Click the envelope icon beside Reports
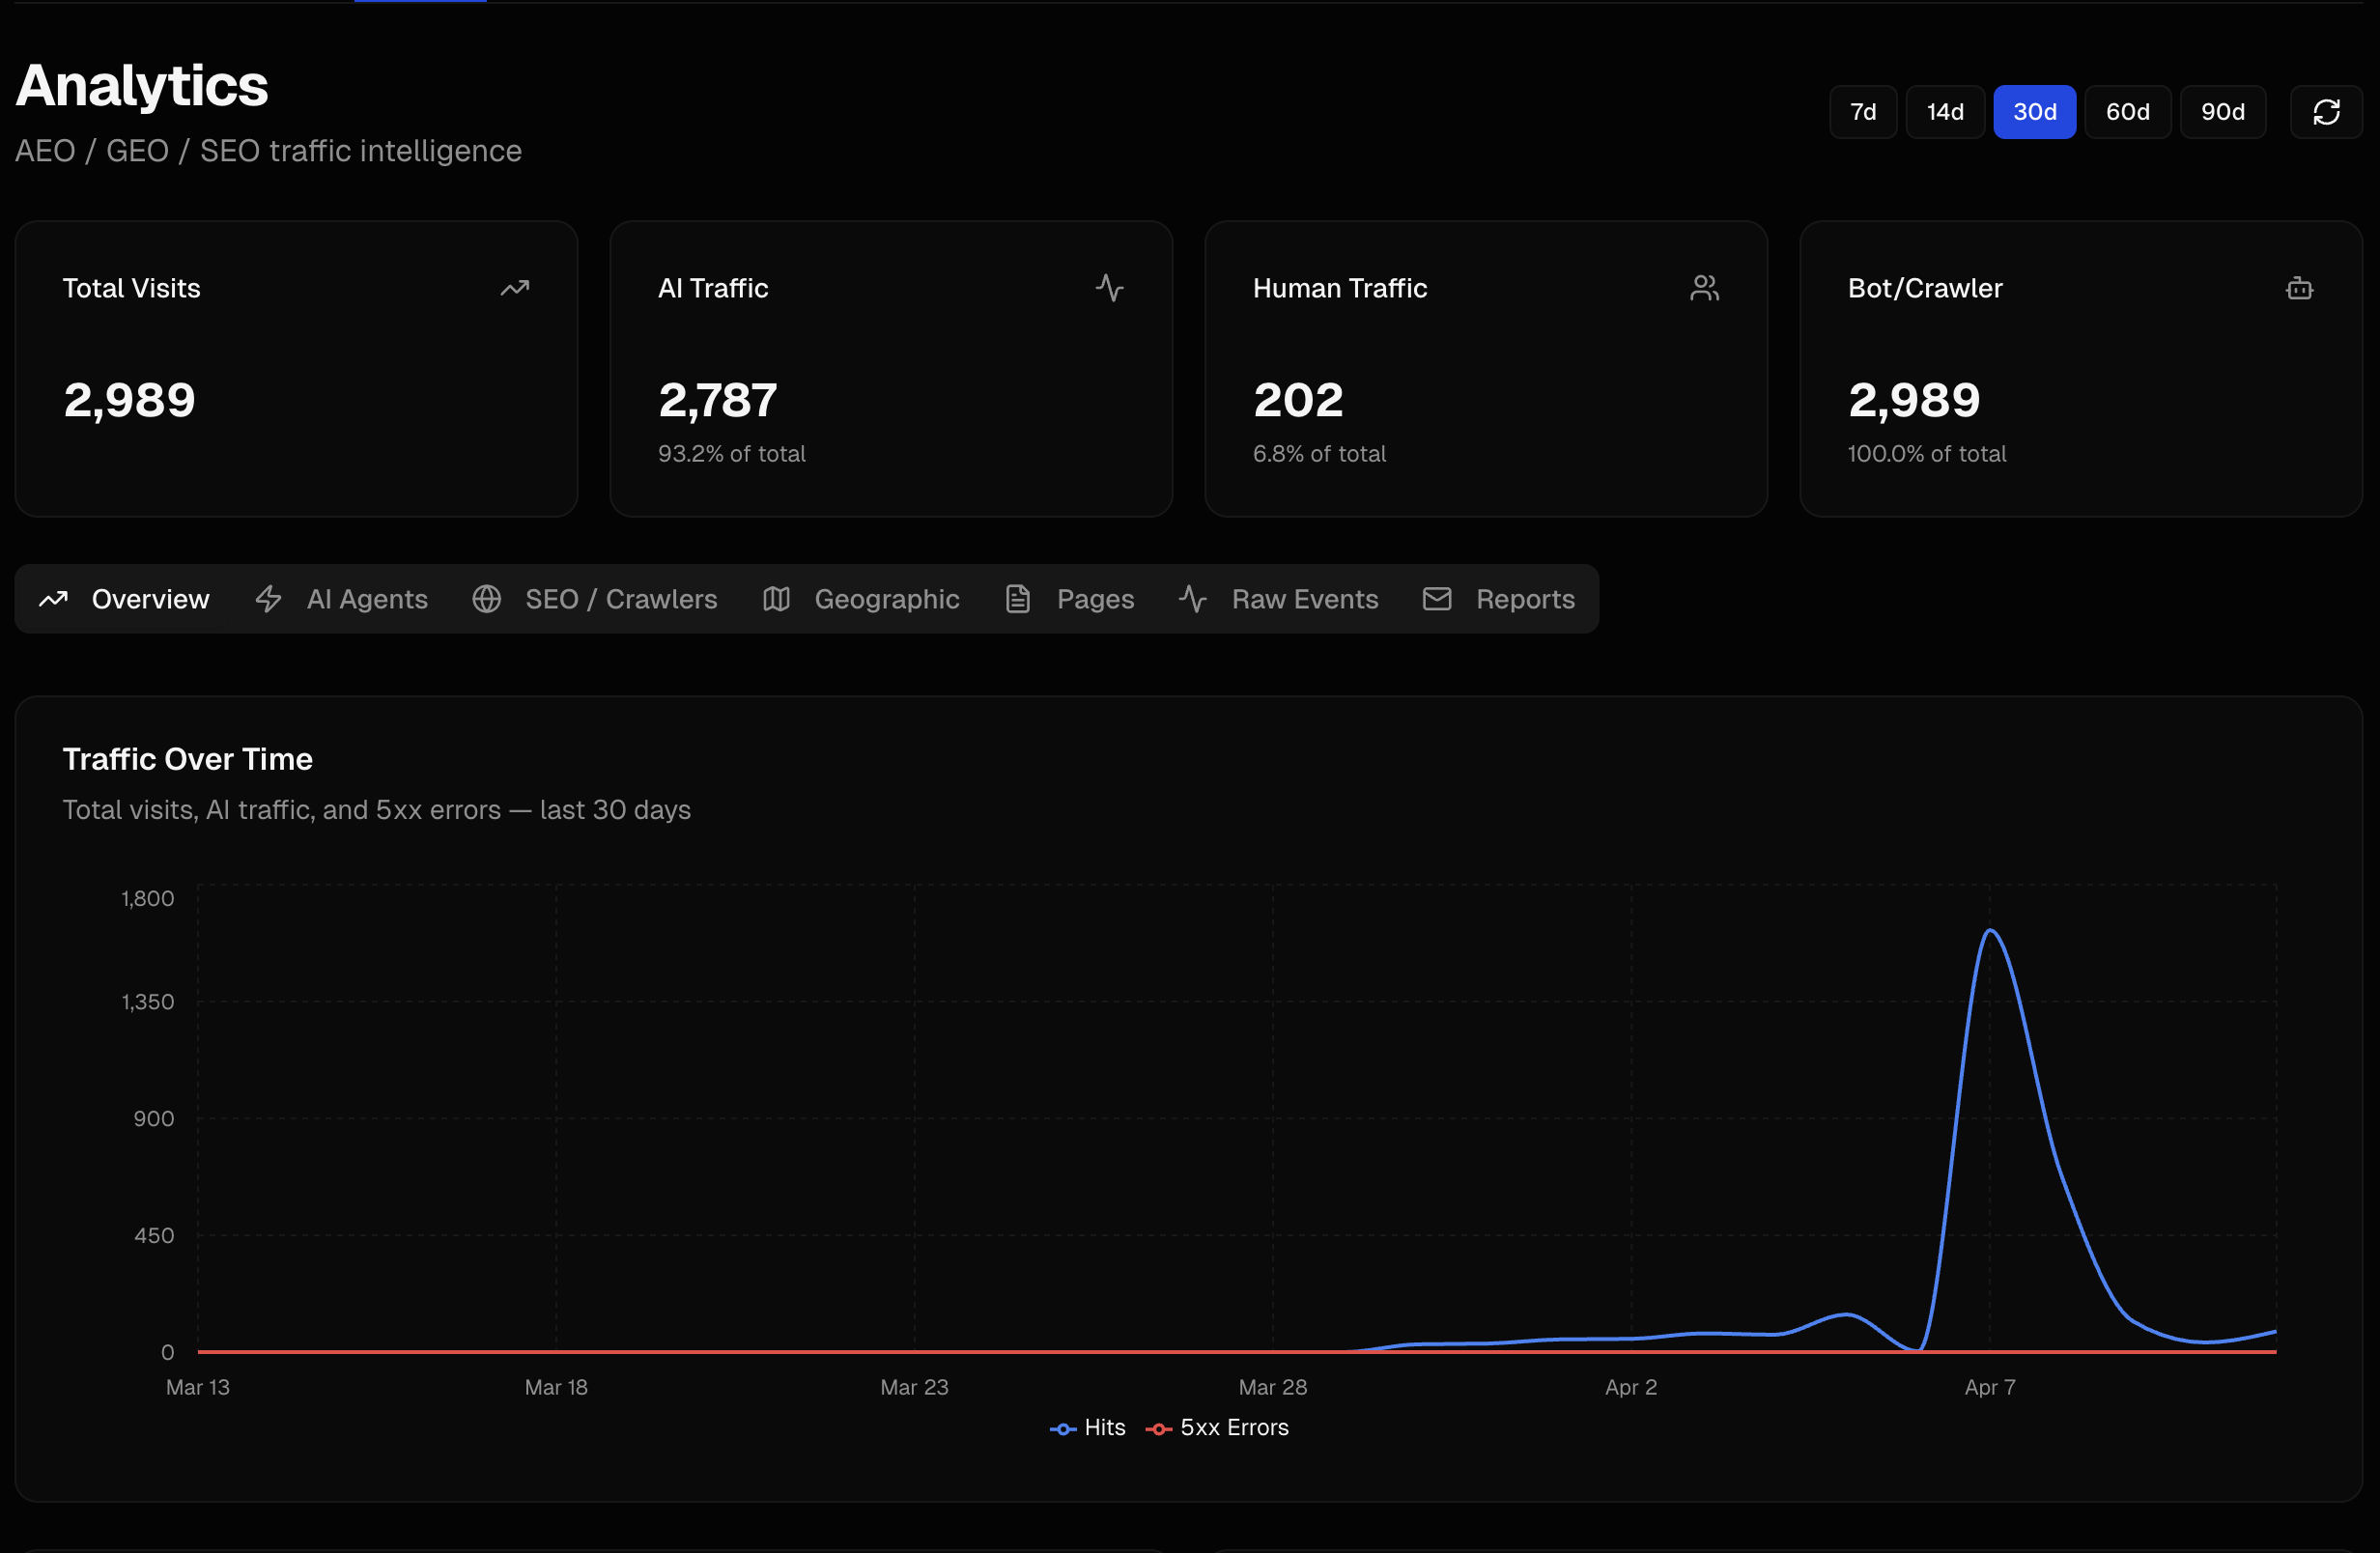 1436,598
